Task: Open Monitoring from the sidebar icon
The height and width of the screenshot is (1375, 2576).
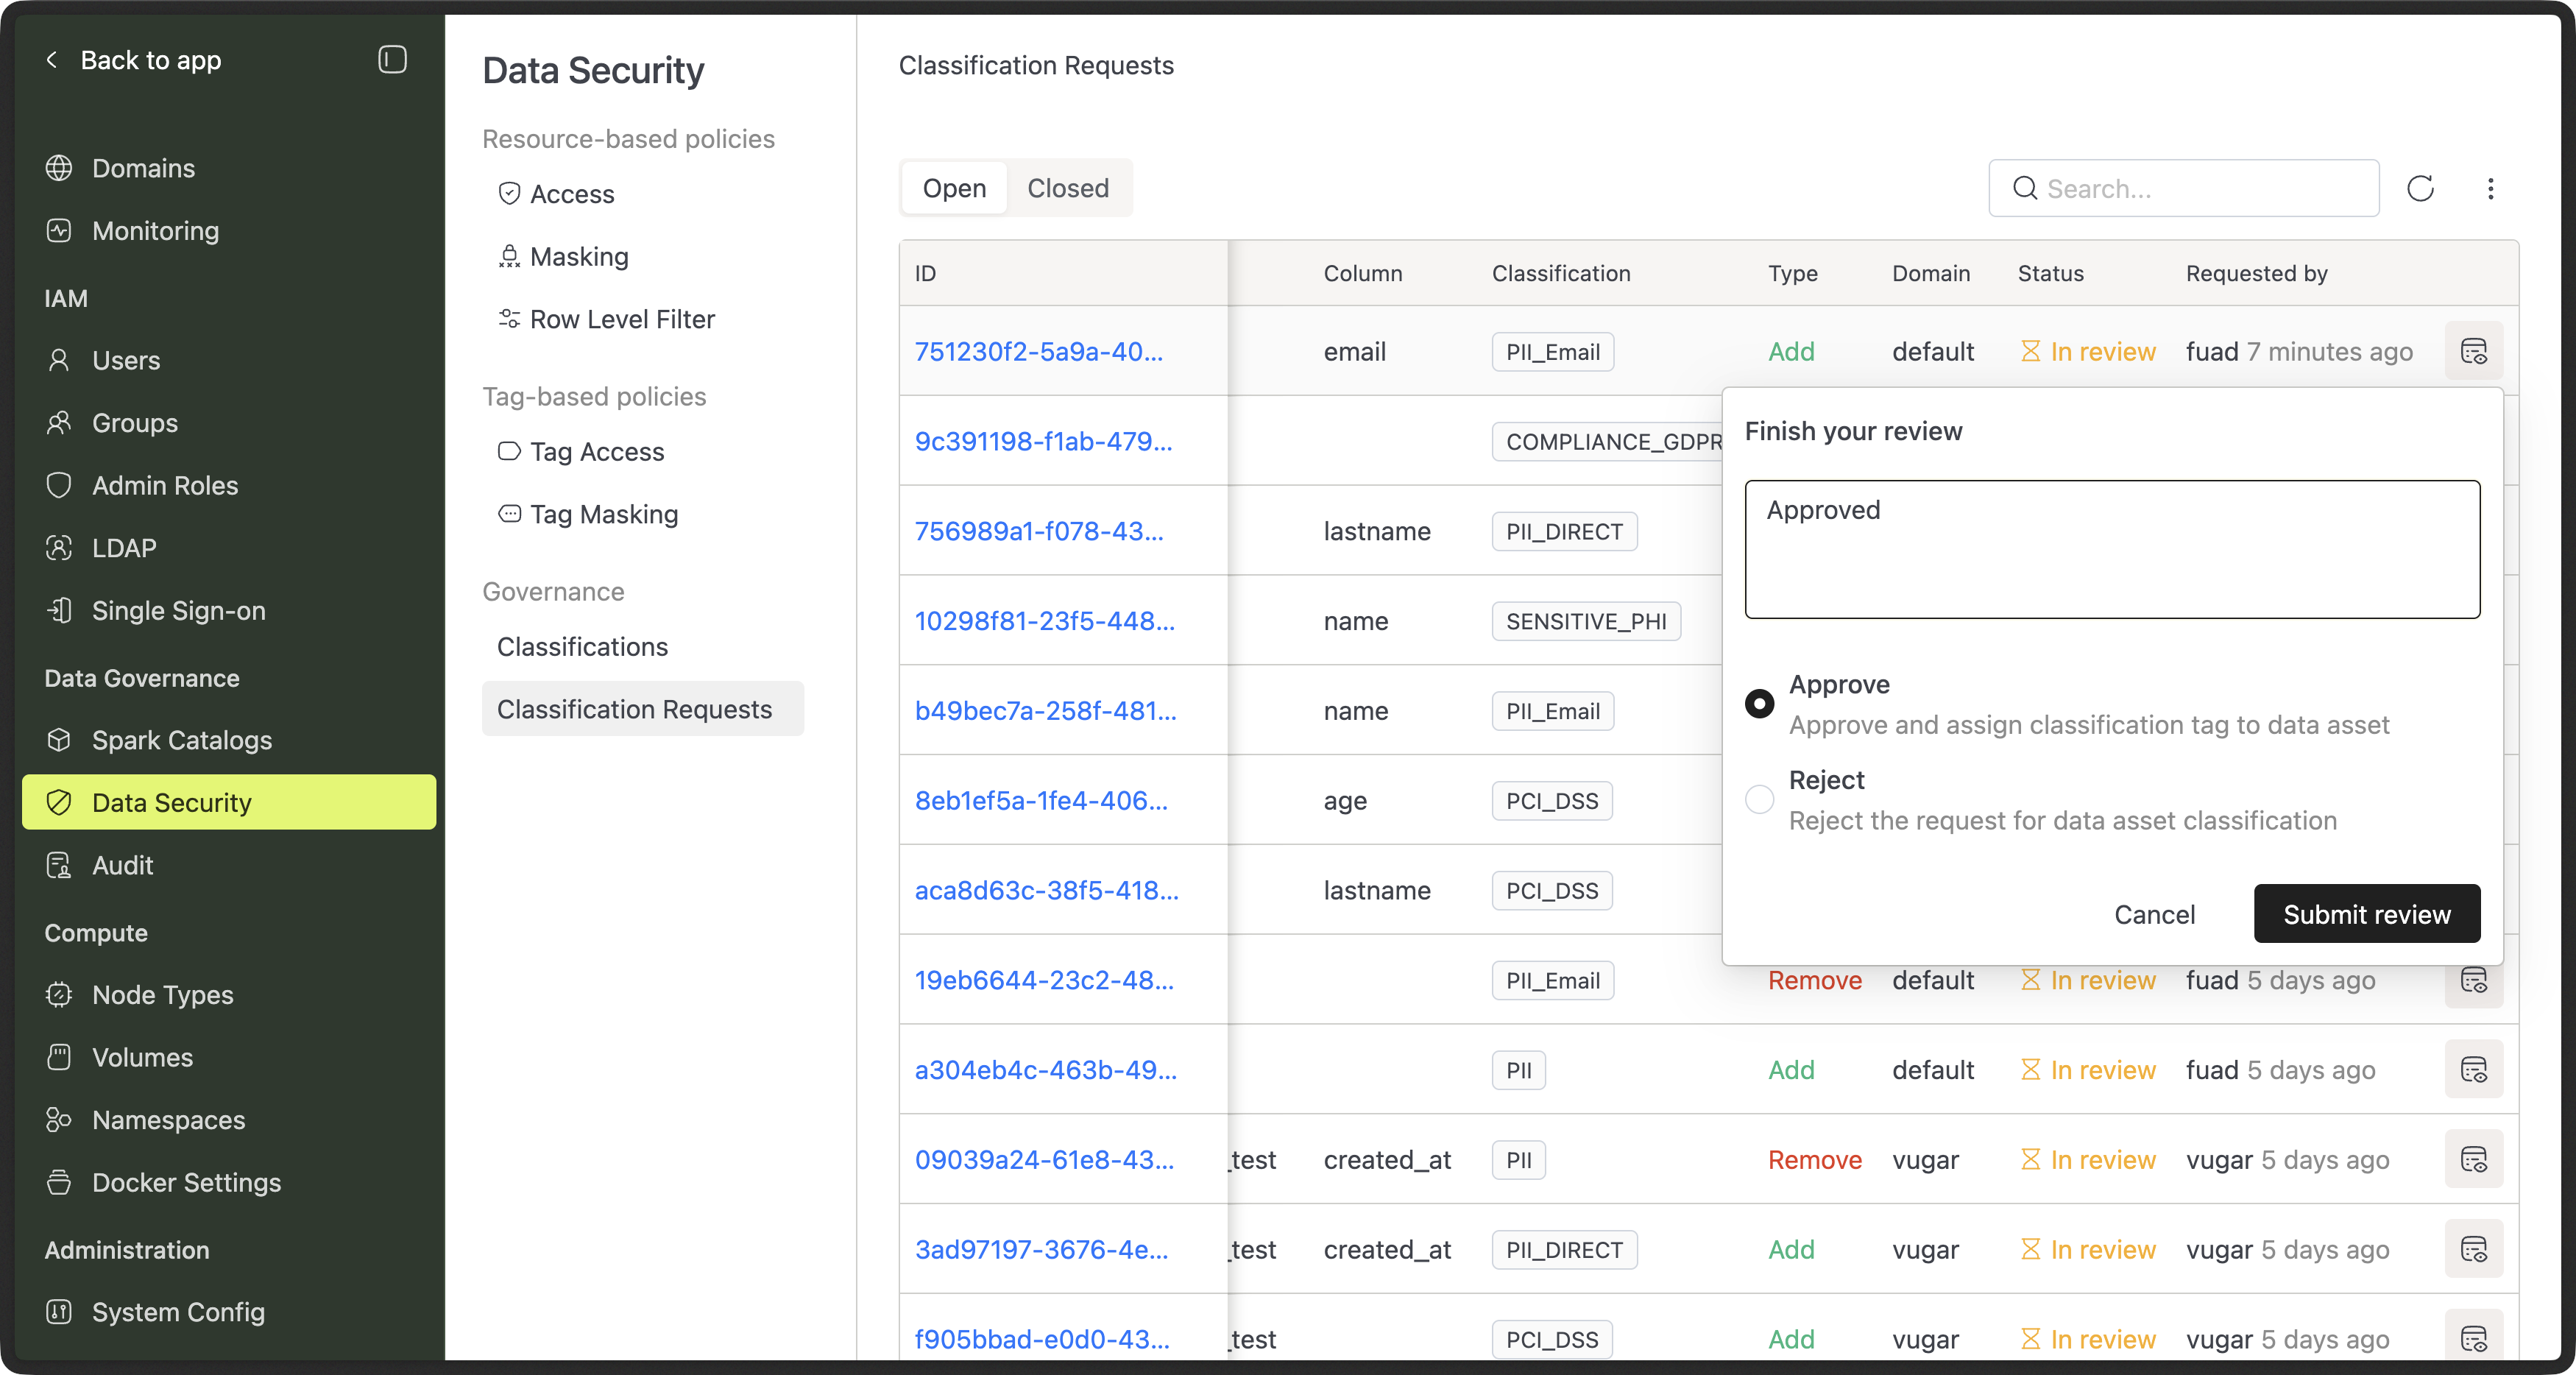Action: pos(59,231)
